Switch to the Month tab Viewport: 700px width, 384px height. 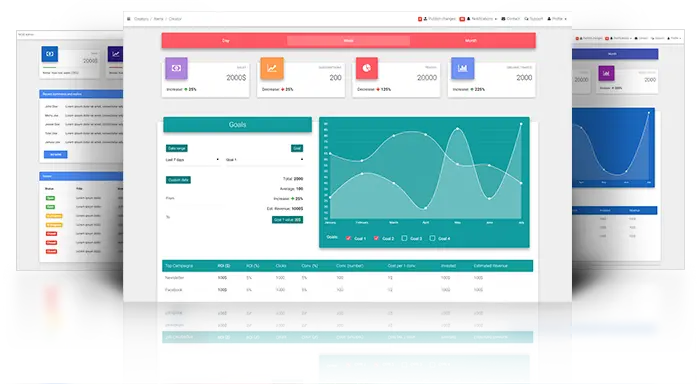click(471, 41)
